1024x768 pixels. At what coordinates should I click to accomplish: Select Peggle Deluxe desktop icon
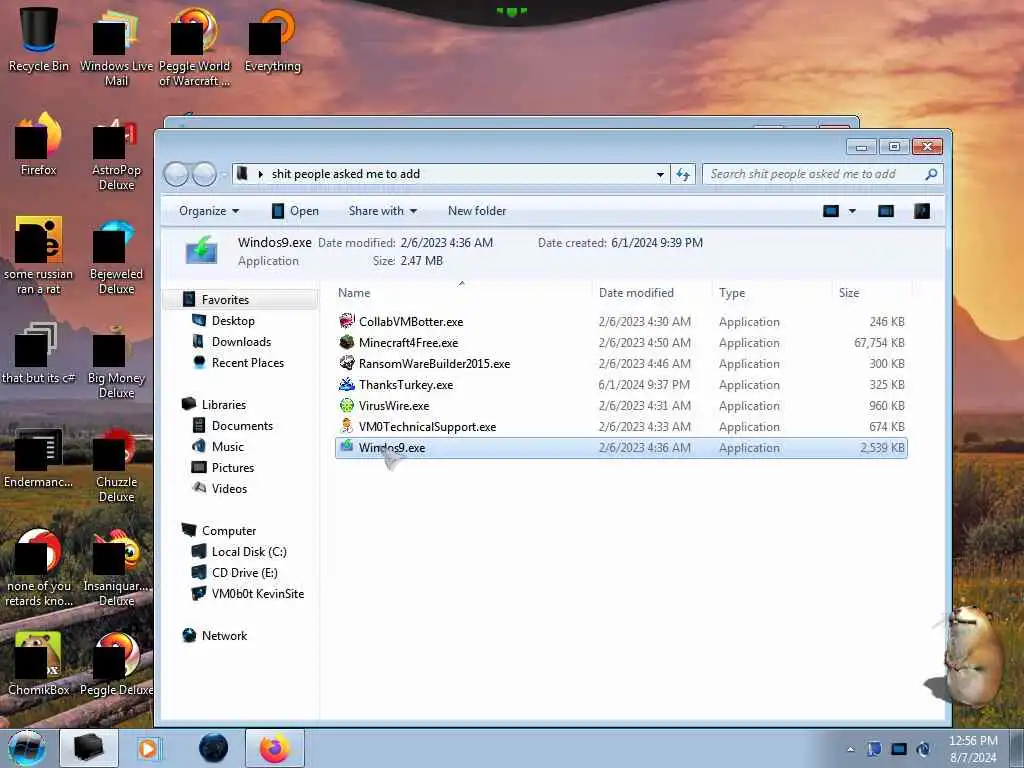(116, 663)
